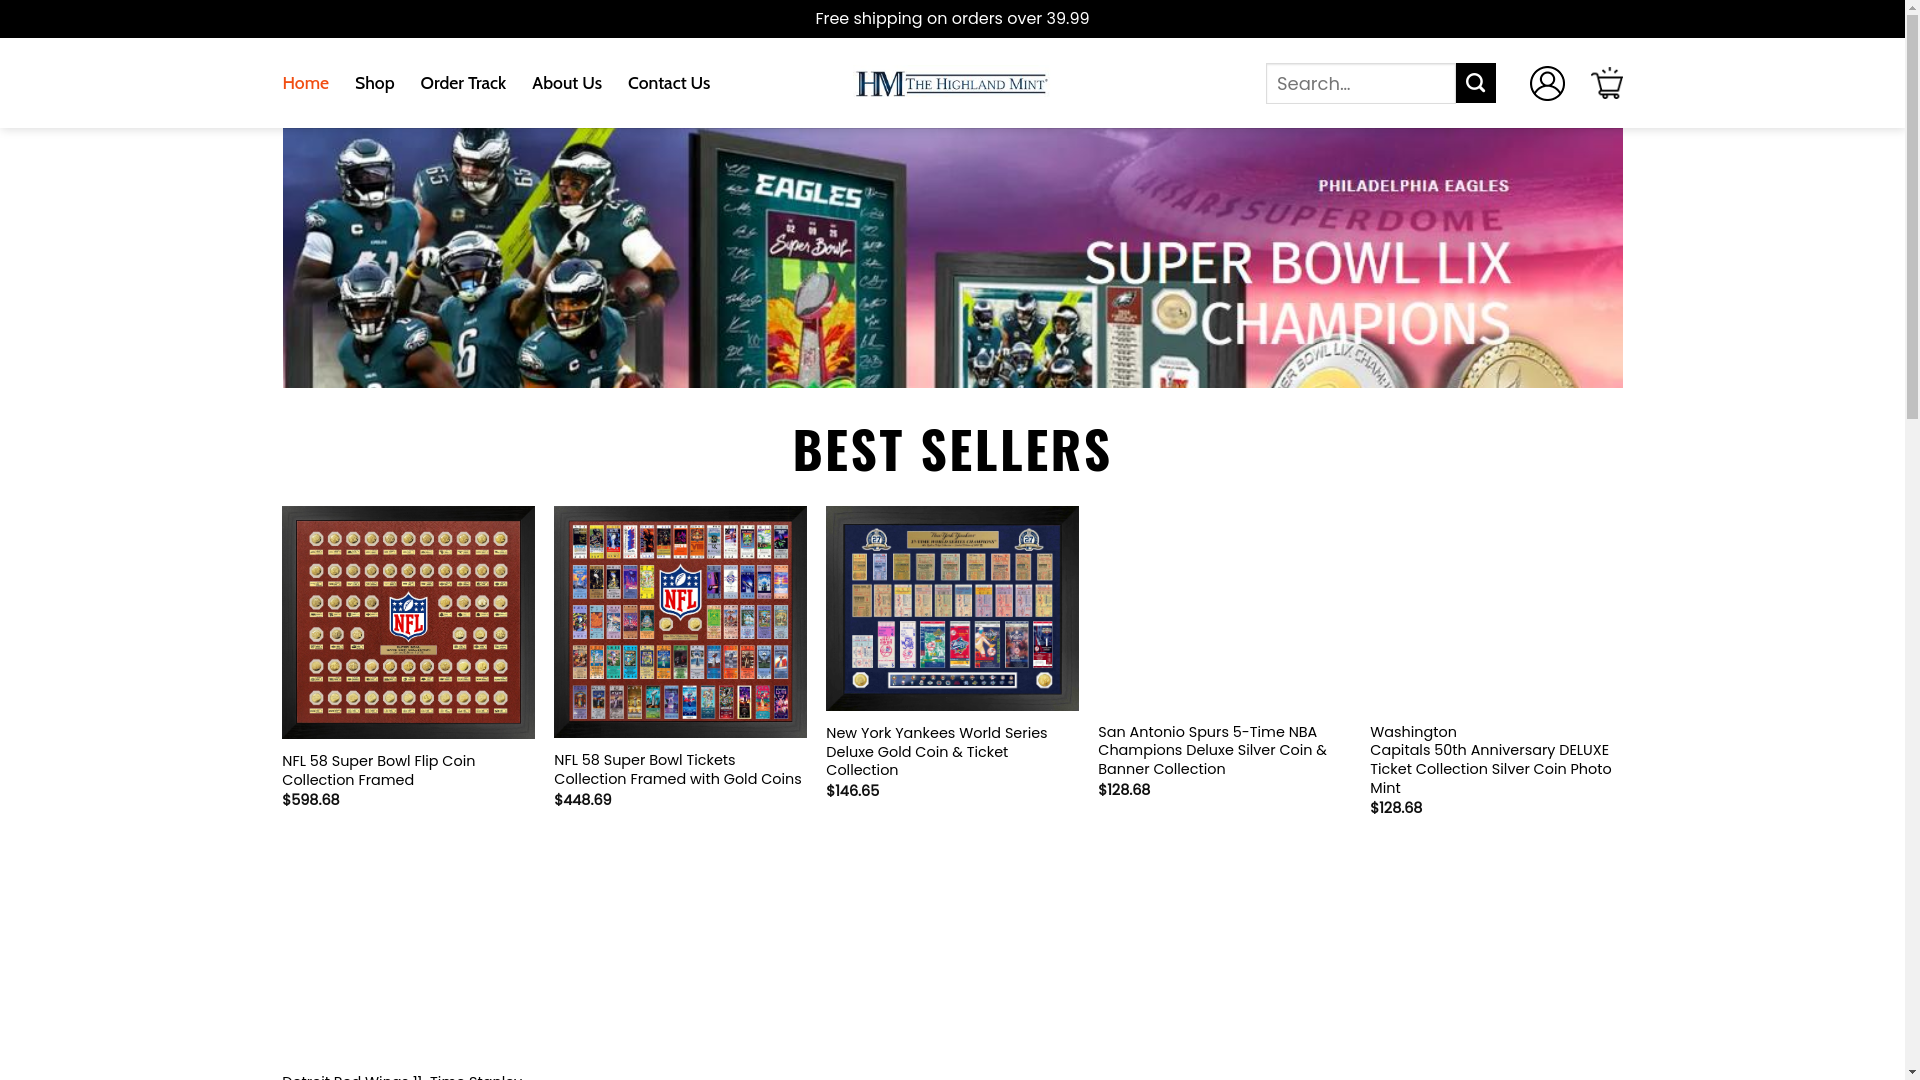This screenshot has width=1920, height=1080.
Task: Open Washington Capitals 50th Anniversary product link
Action: pos(1491,760)
